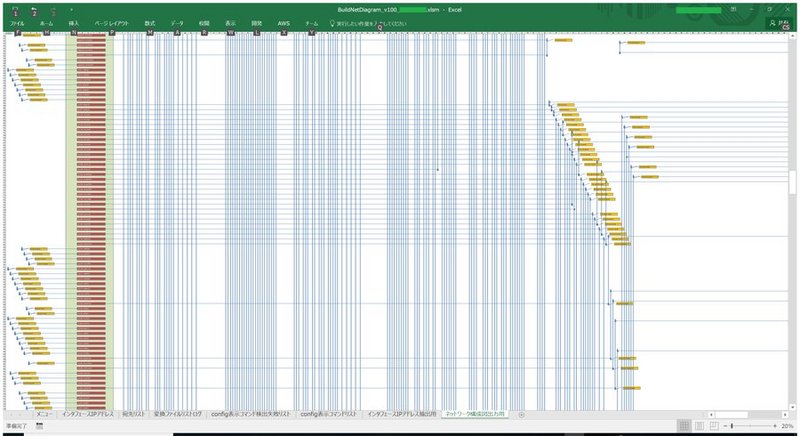
Task: Switch to Normal view
Action: point(684,426)
